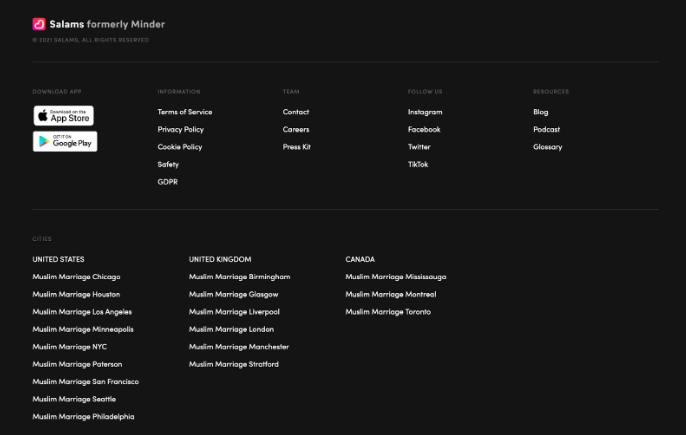
Task: Select Muslim Marriage Houston
Action: pos(76,294)
